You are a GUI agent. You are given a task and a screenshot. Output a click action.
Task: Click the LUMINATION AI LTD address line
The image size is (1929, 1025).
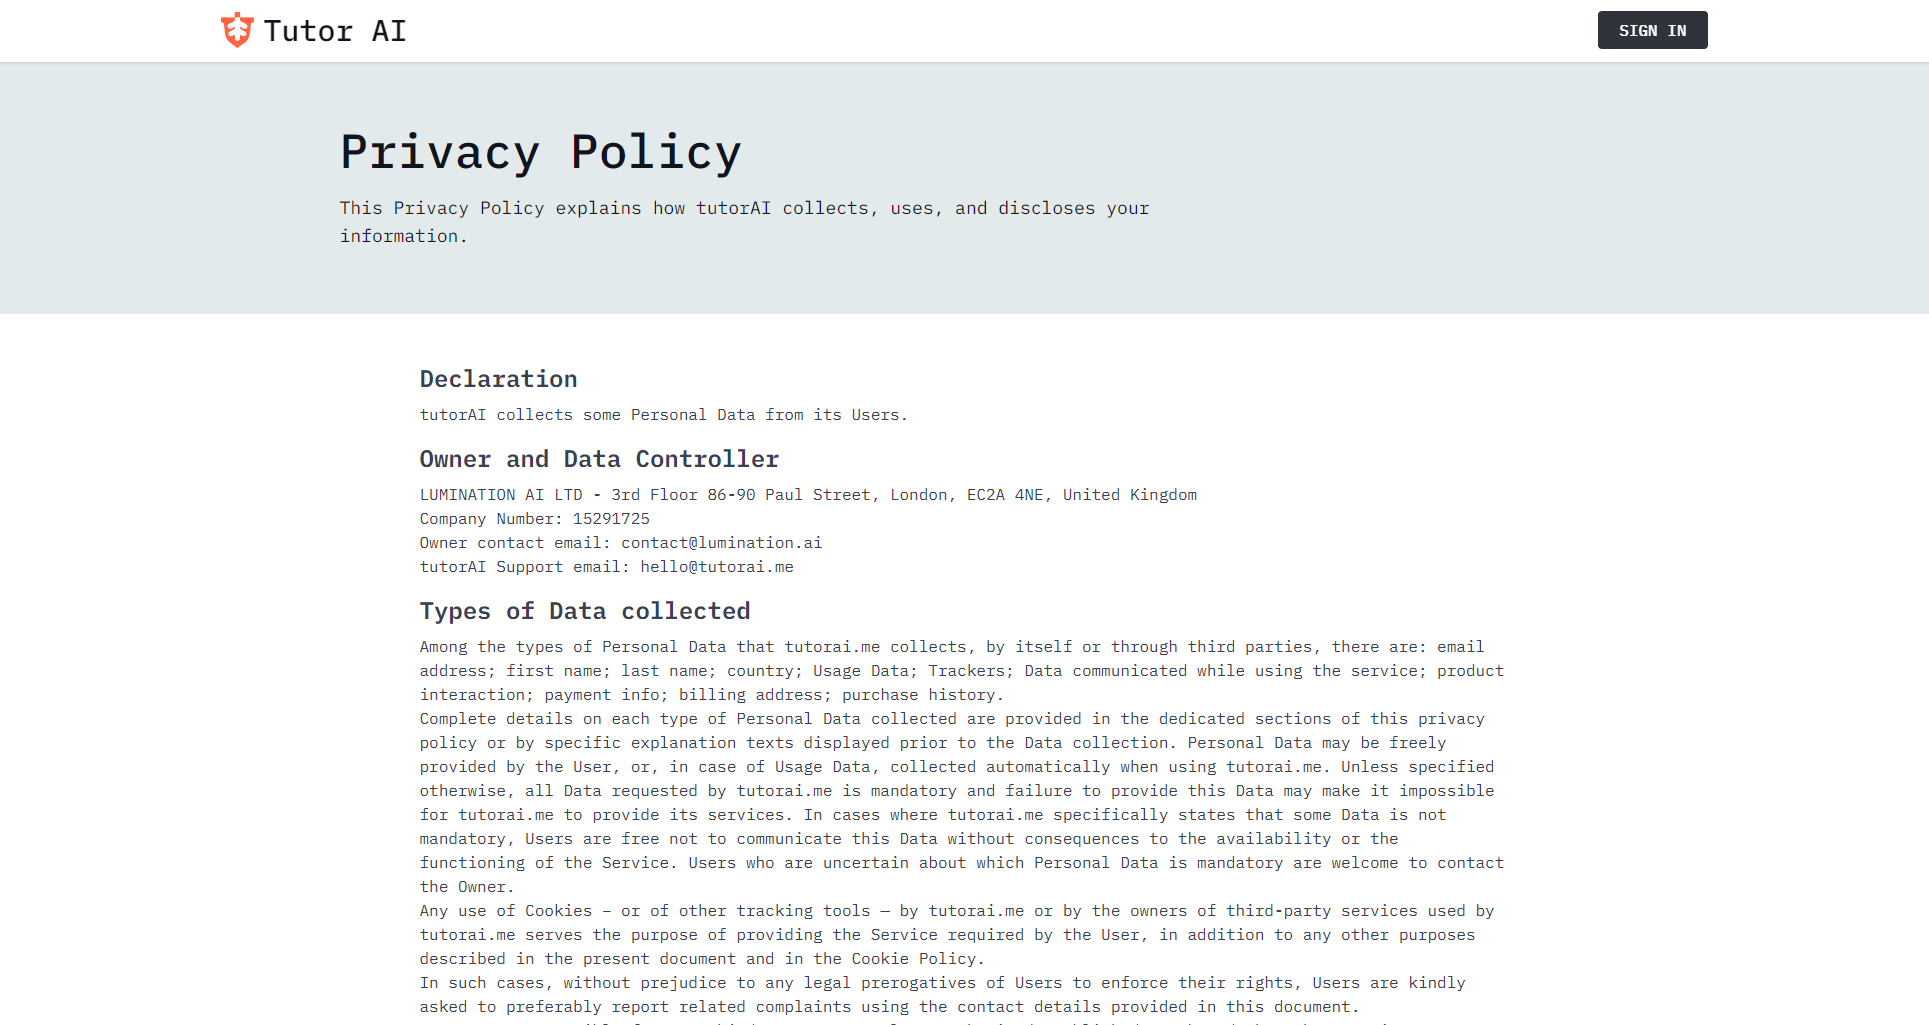click(807, 495)
